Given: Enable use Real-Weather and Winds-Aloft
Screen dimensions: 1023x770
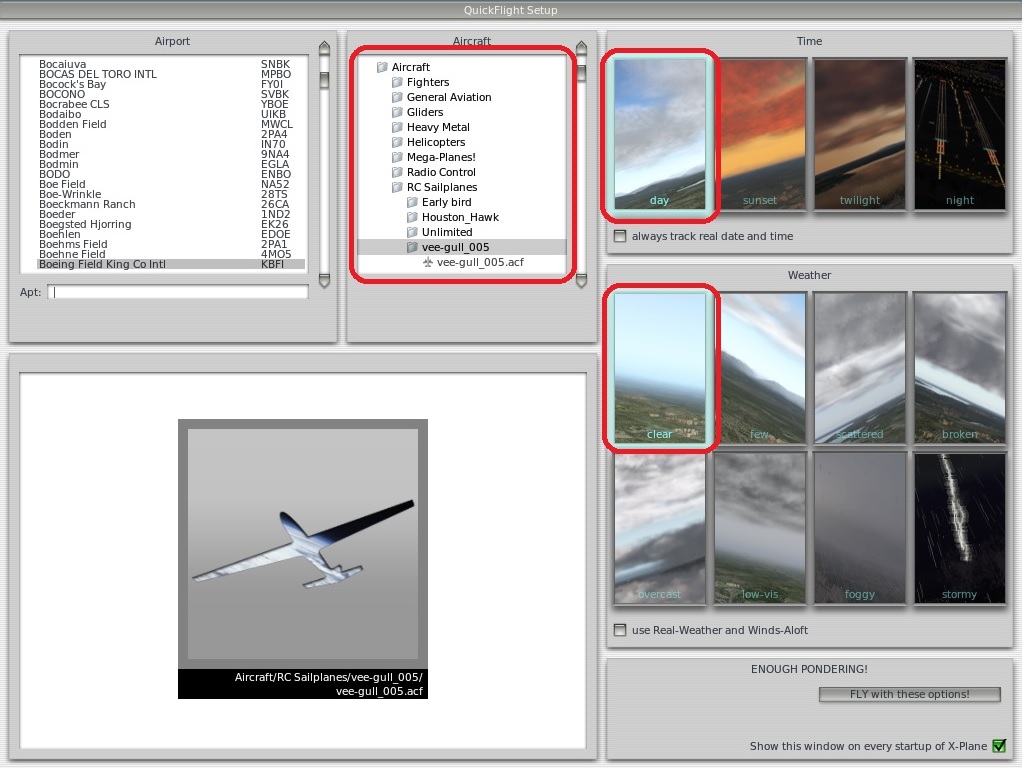Looking at the screenshot, I should point(621,631).
